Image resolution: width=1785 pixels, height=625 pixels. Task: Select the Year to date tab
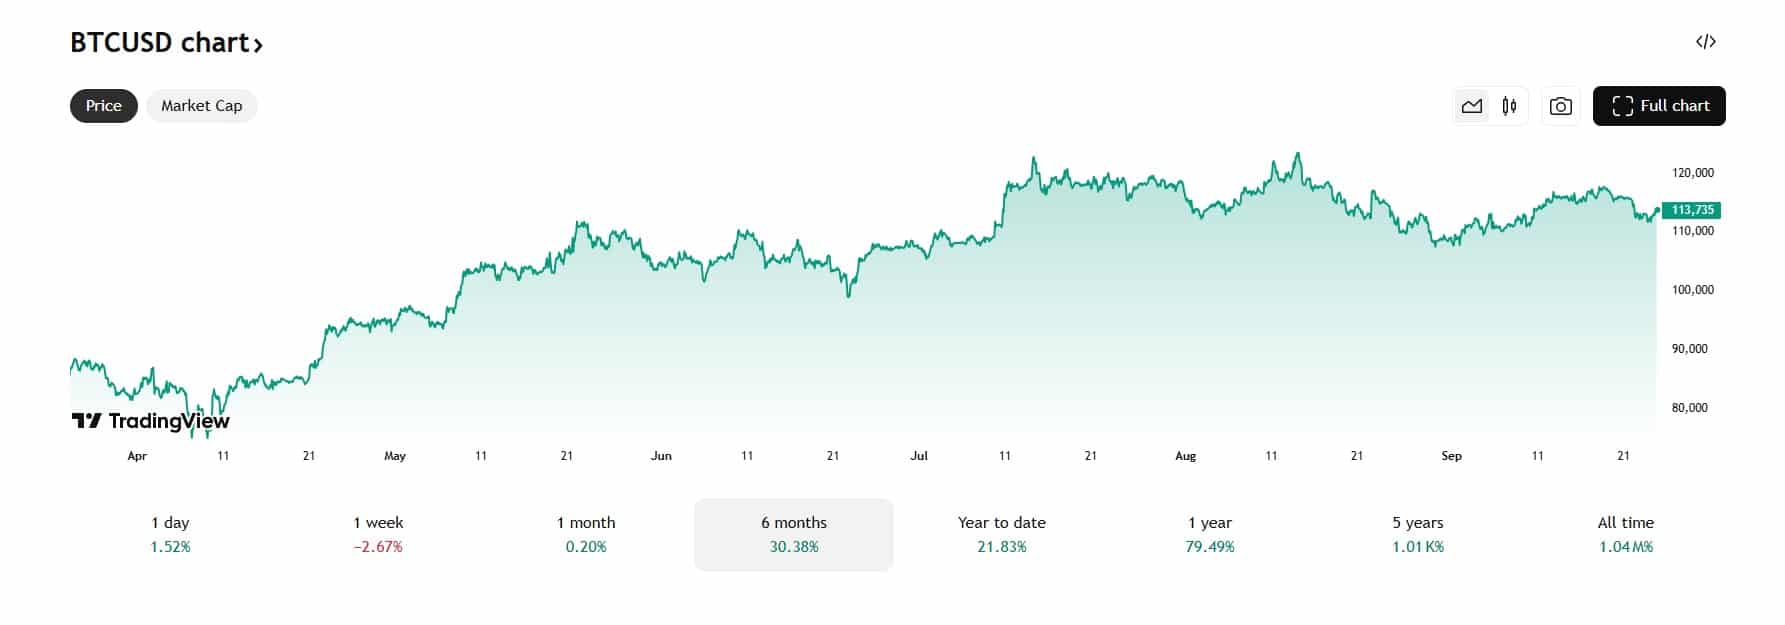1001,534
